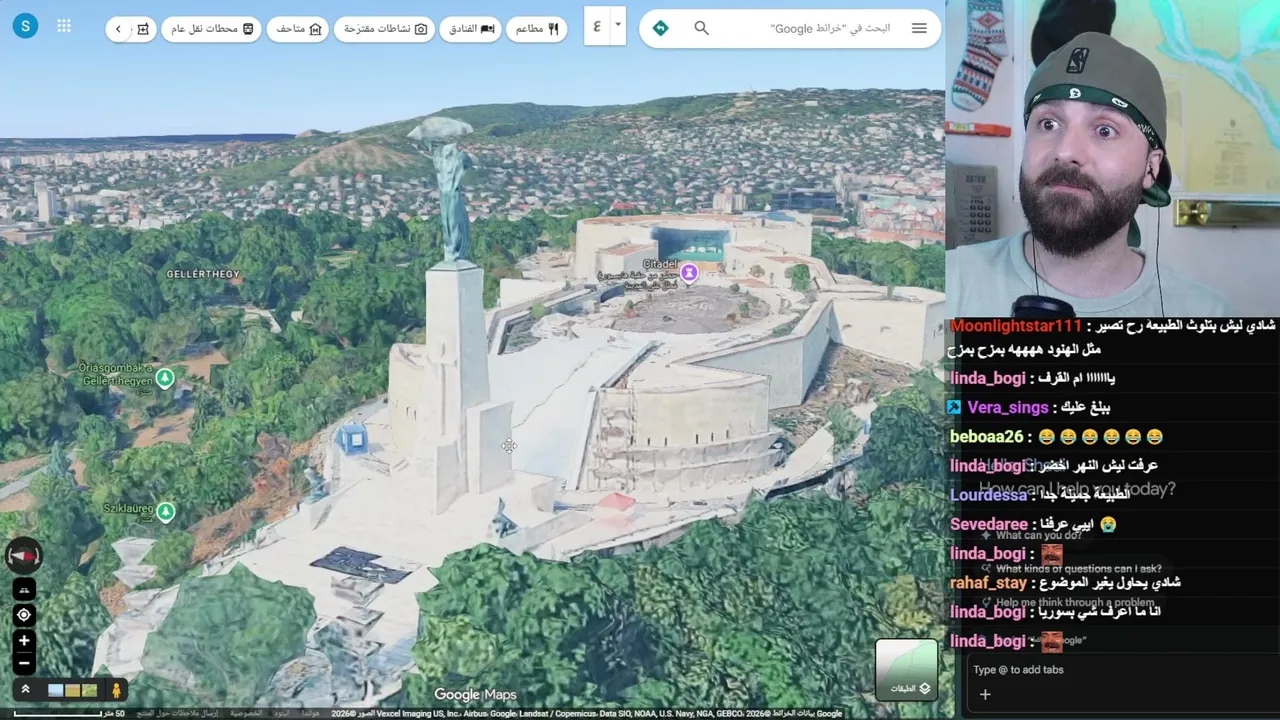Open the Google apps grid

(64, 26)
